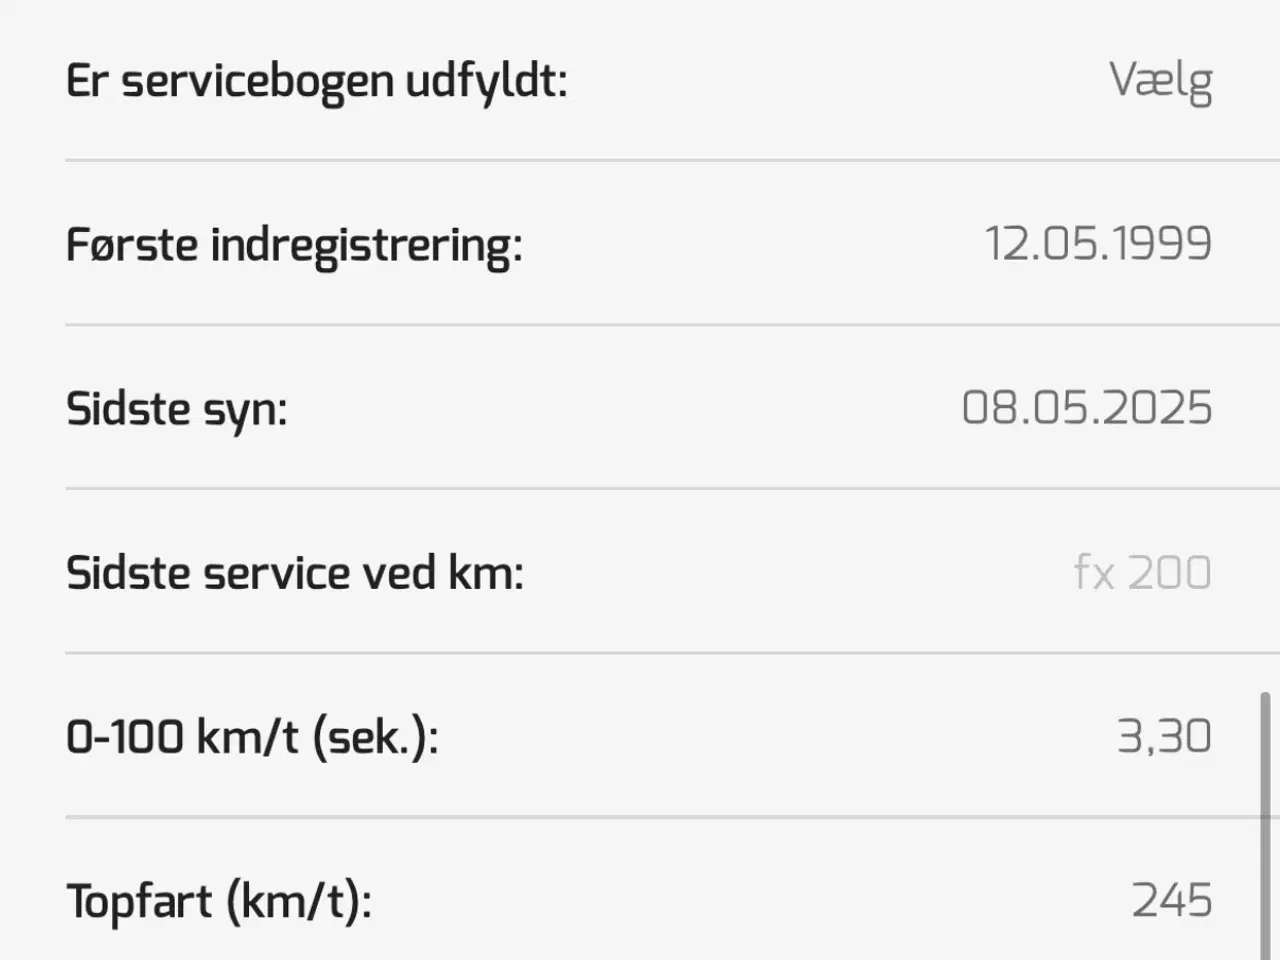Expand the service book filled-in selector
This screenshot has width=1280, height=960.
(1160, 80)
